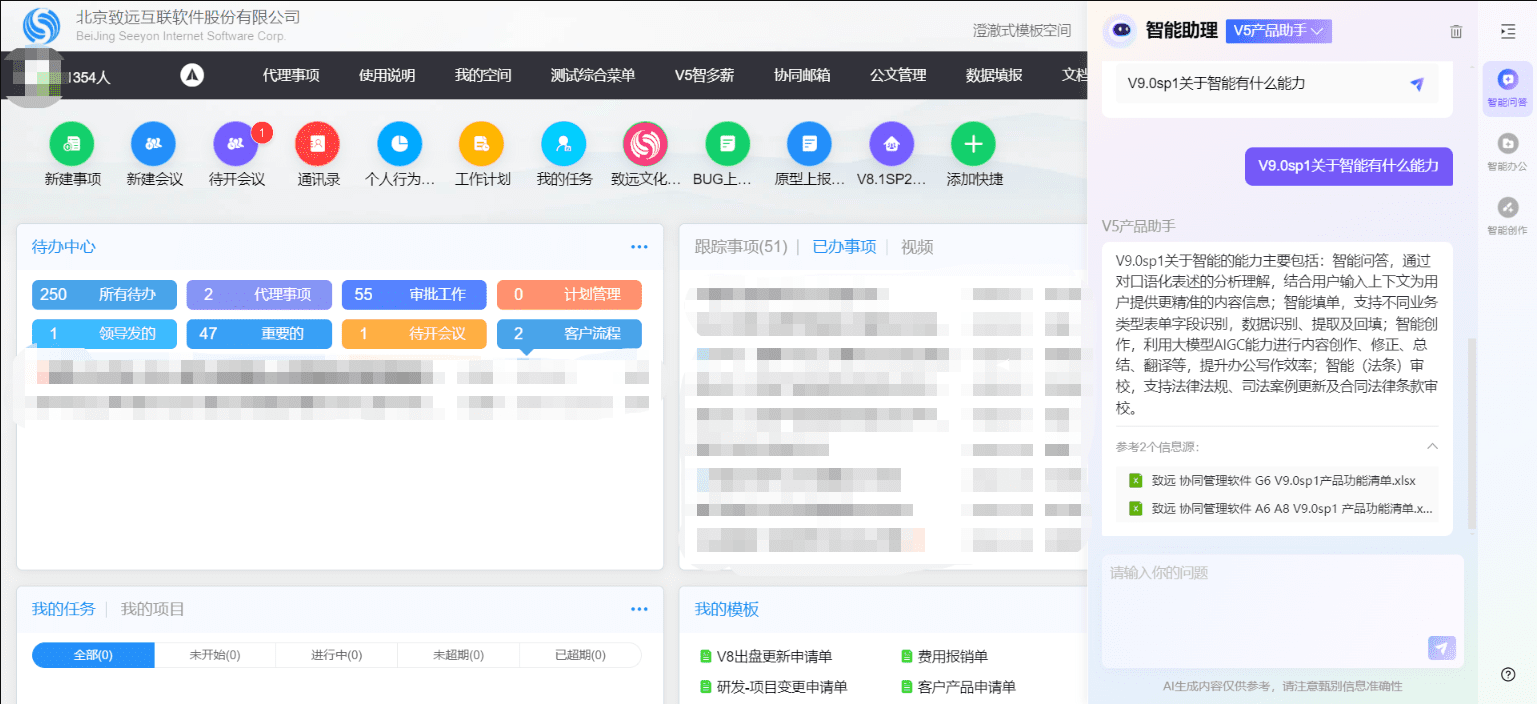Click the 致远文化 red logo icon

pos(645,145)
